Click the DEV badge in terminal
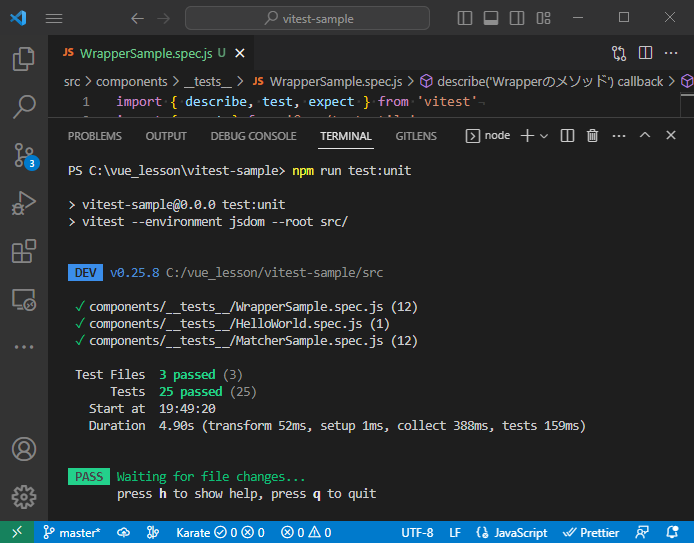The width and height of the screenshot is (694, 543). pyautogui.click(x=85, y=273)
